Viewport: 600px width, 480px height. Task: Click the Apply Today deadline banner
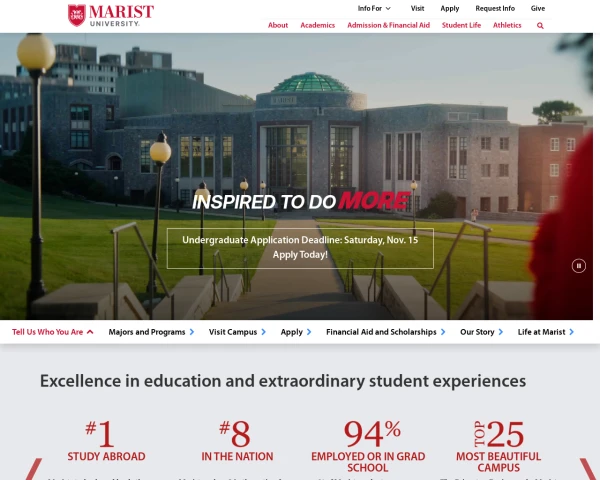click(x=300, y=248)
